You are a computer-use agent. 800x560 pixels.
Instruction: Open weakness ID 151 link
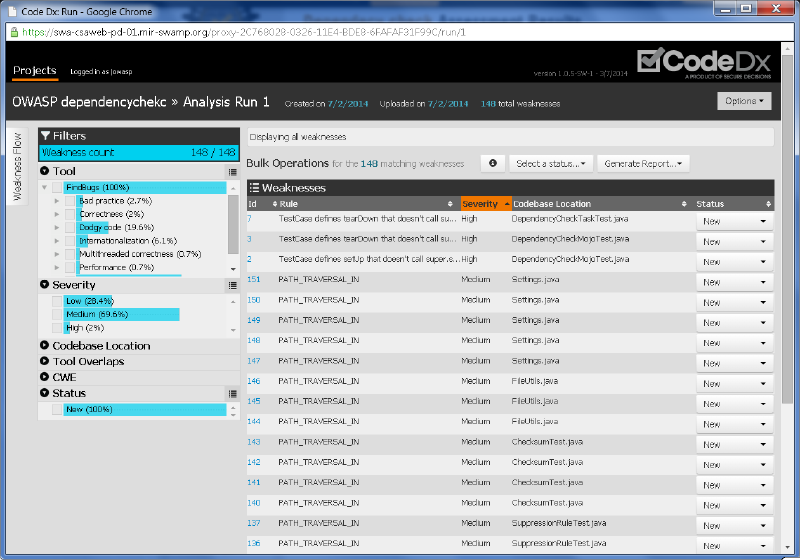pos(254,279)
